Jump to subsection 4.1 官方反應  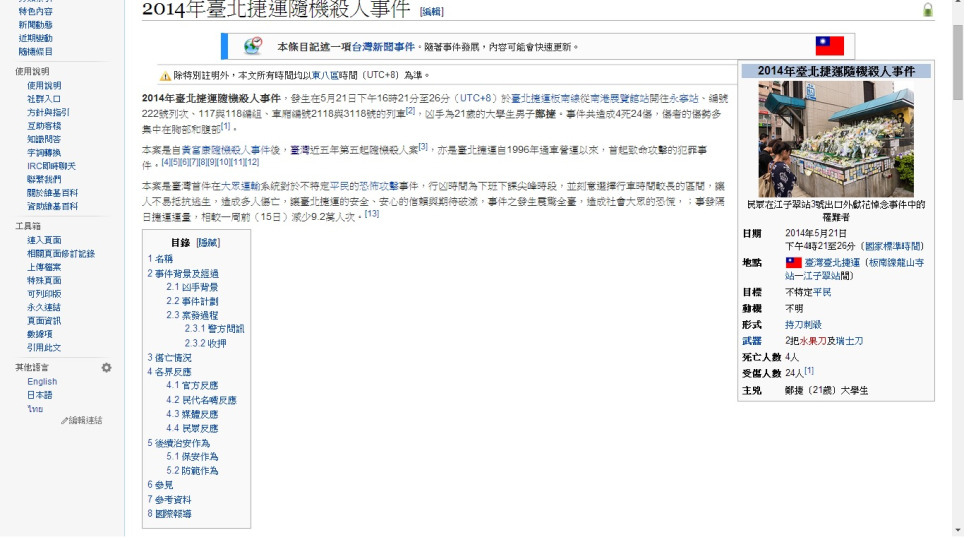coord(192,386)
